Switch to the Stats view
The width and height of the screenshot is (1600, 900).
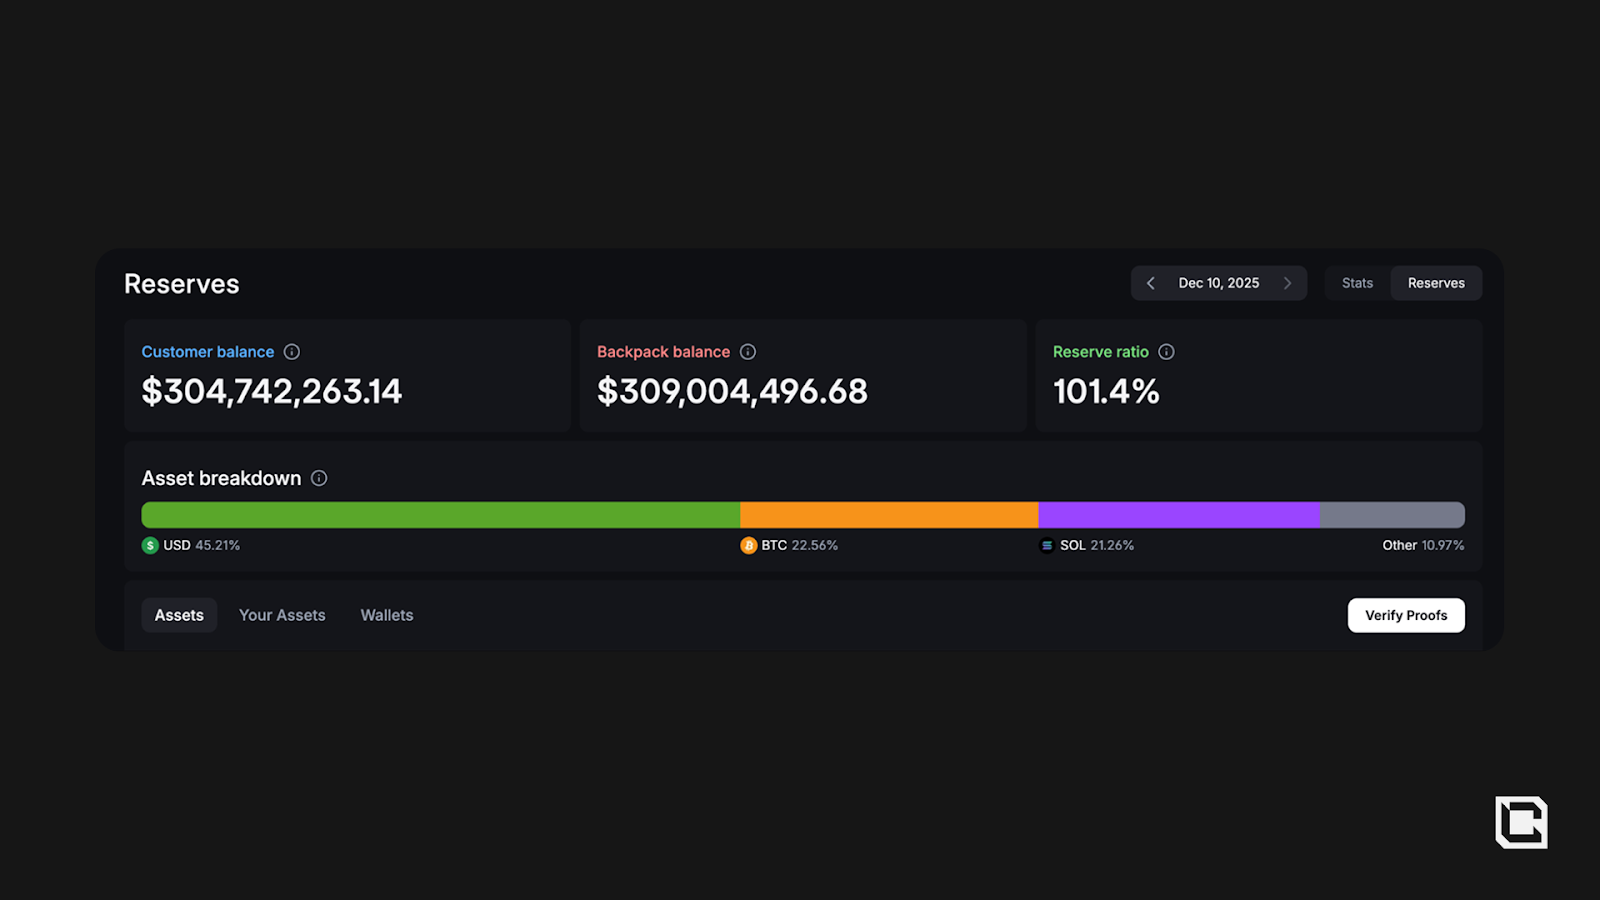(x=1357, y=283)
